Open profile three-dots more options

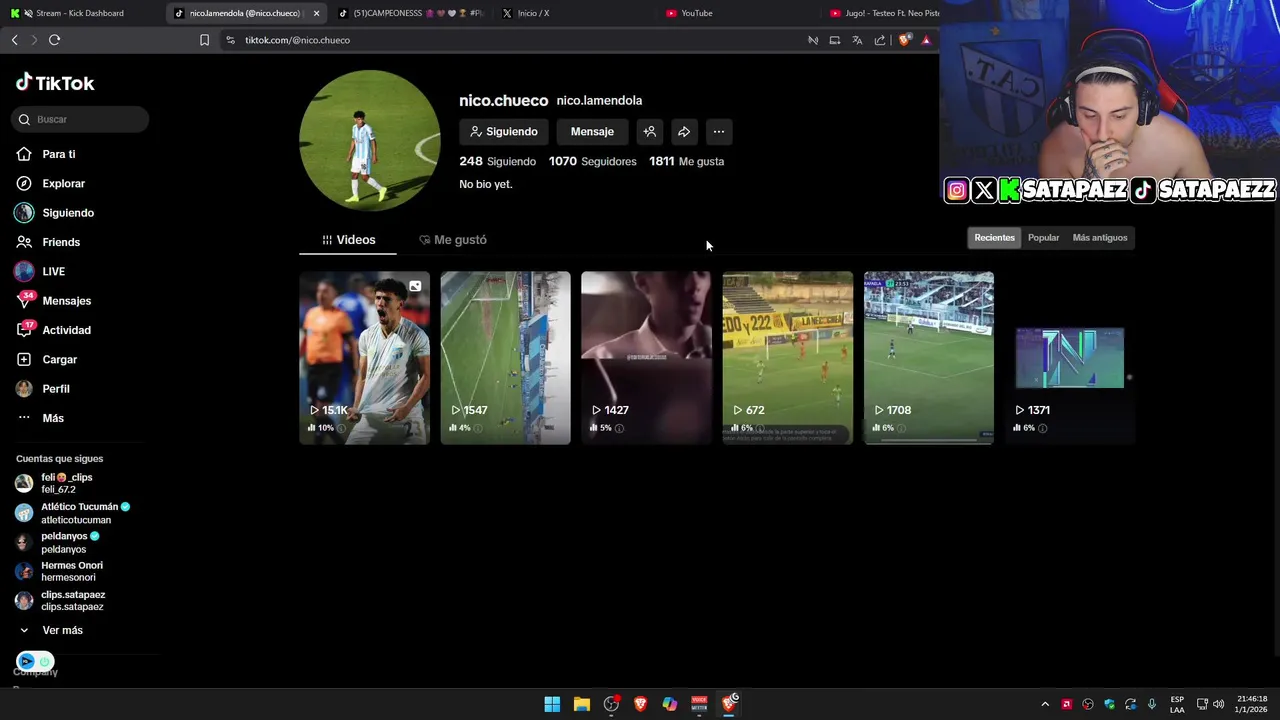(x=718, y=131)
